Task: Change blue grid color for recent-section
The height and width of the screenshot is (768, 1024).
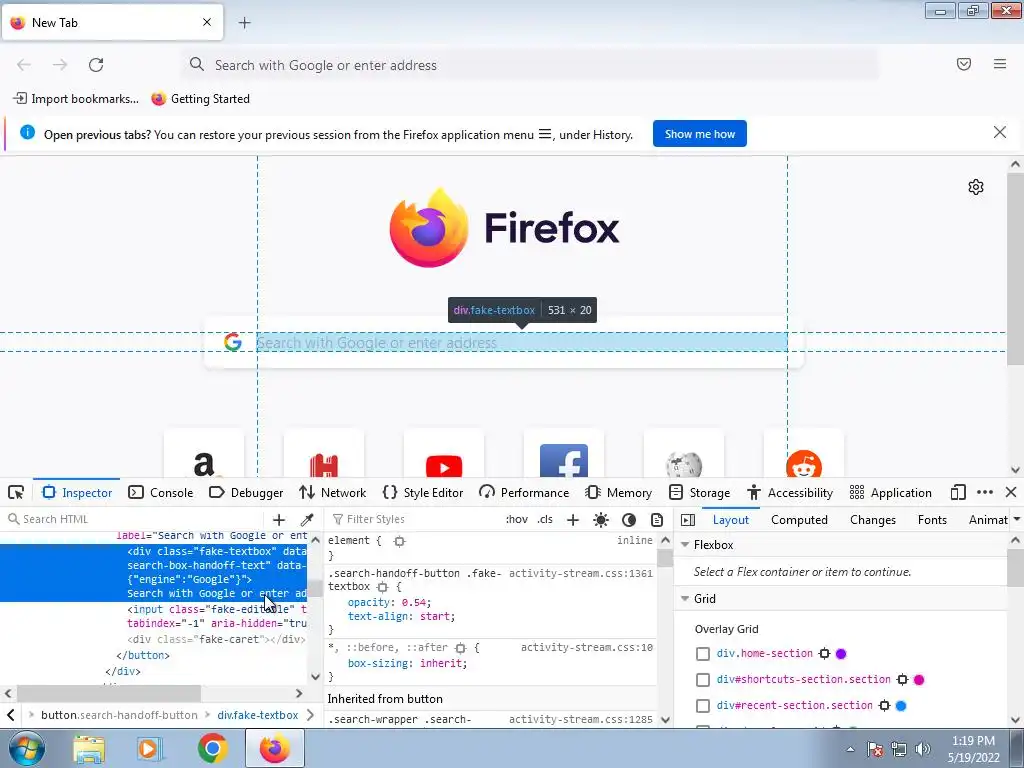Action: (901, 705)
